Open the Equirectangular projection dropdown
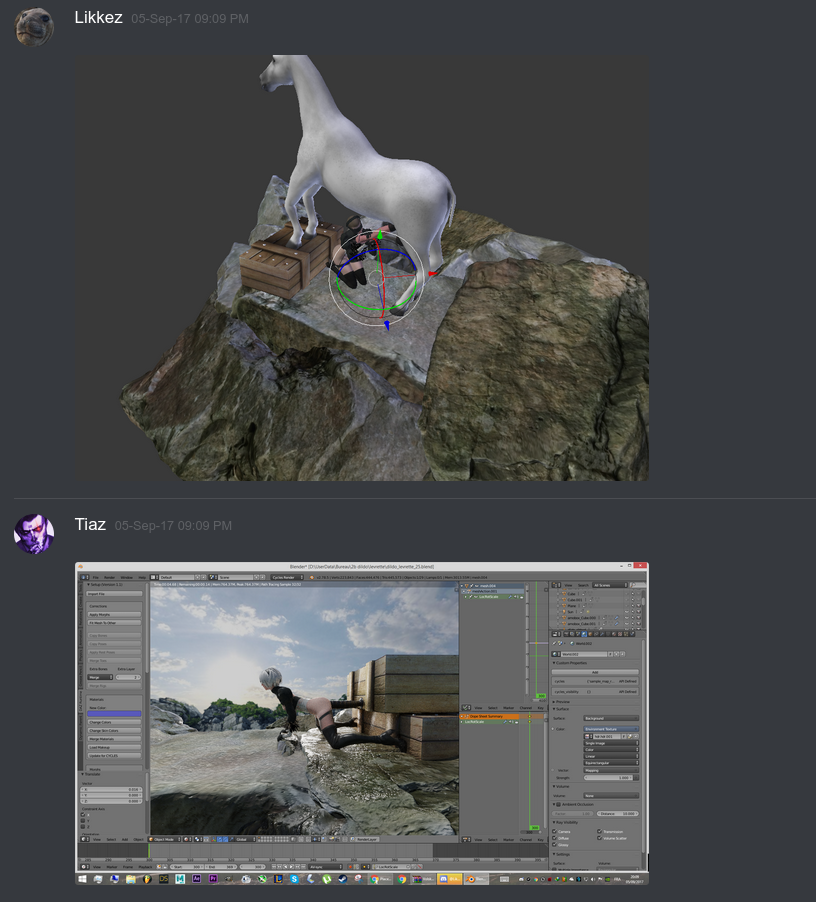The width and height of the screenshot is (816, 902). pyautogui.click(x=611, y=763)
